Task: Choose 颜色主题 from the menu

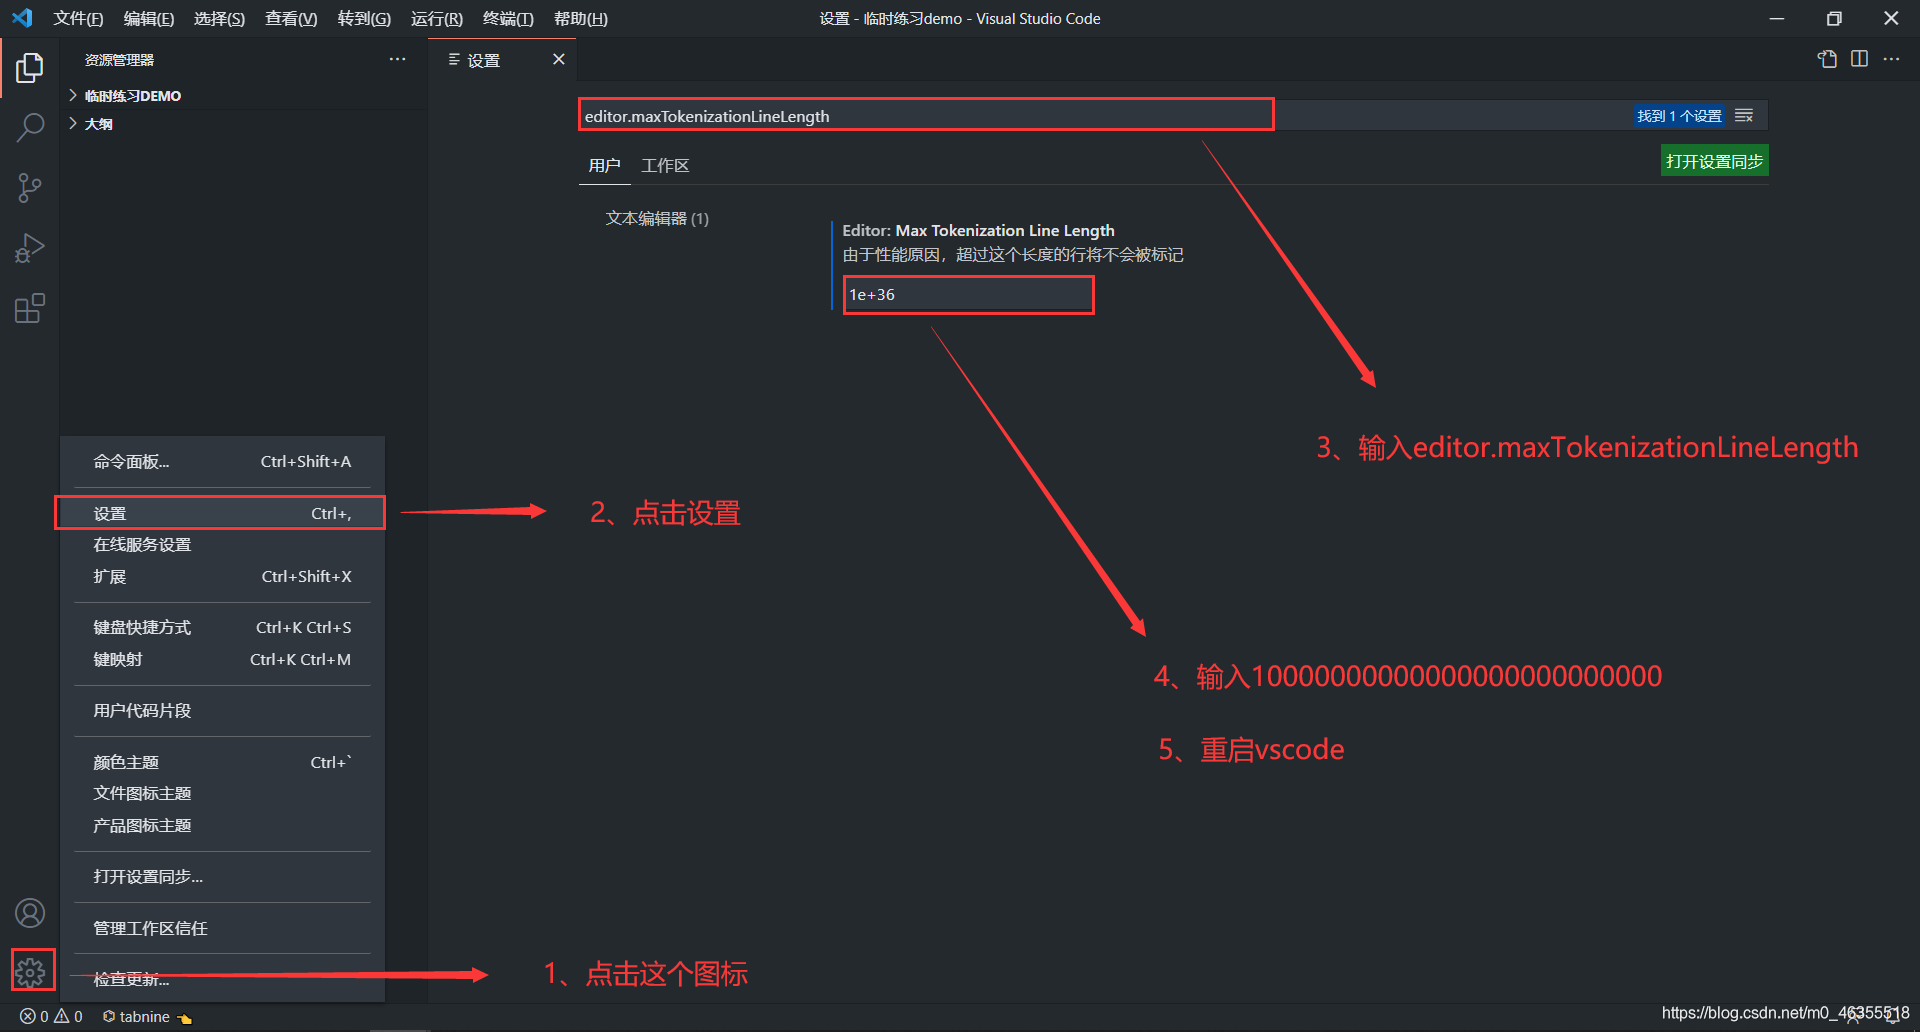Action: point(222,762)
